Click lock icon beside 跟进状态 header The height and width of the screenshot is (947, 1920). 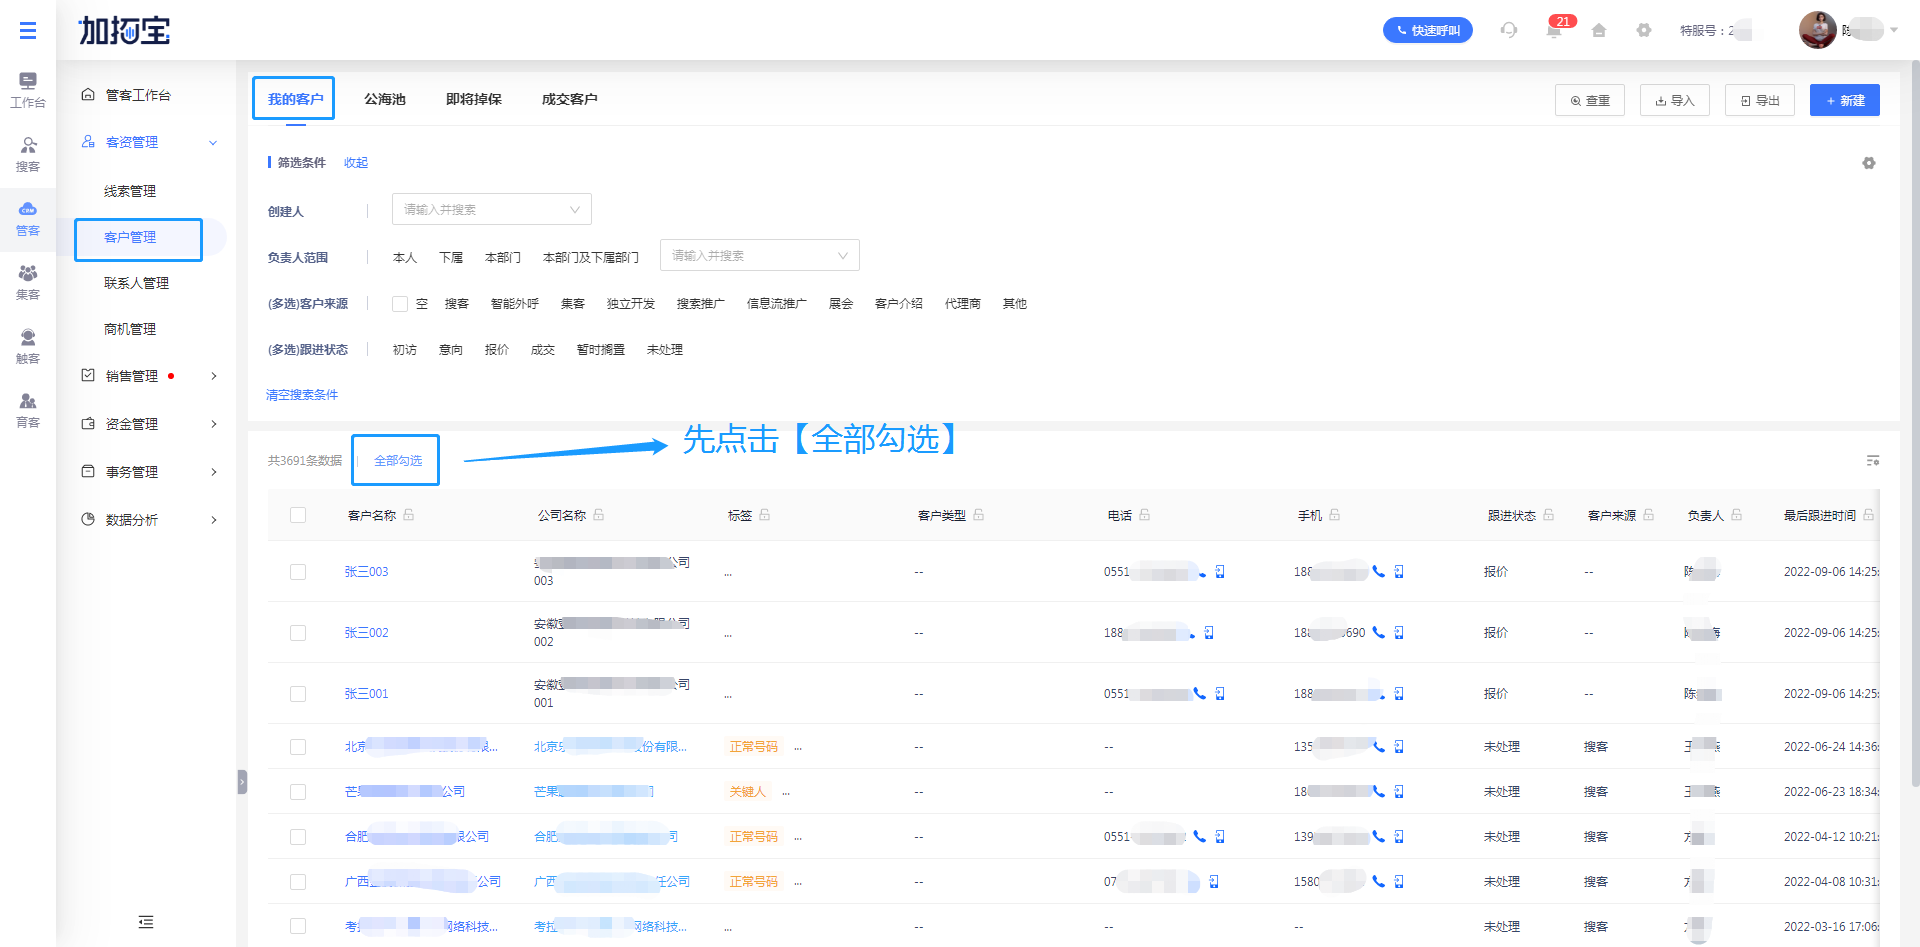pos(1549,515)
